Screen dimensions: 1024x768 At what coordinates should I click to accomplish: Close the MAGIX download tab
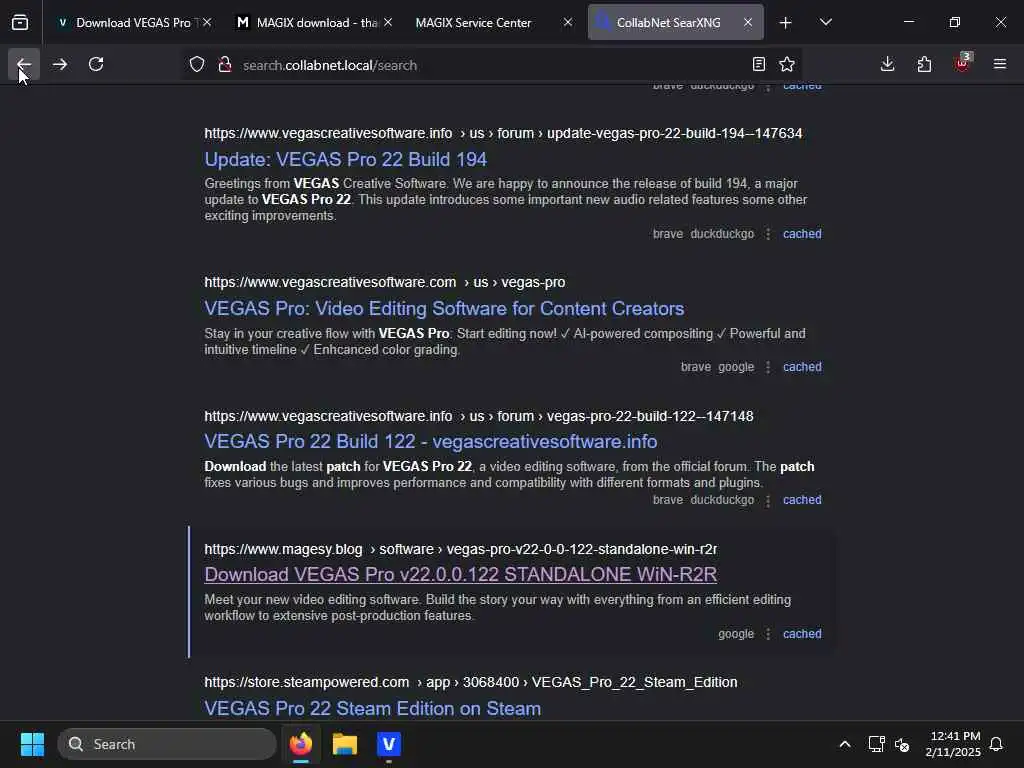click(388, 22)
